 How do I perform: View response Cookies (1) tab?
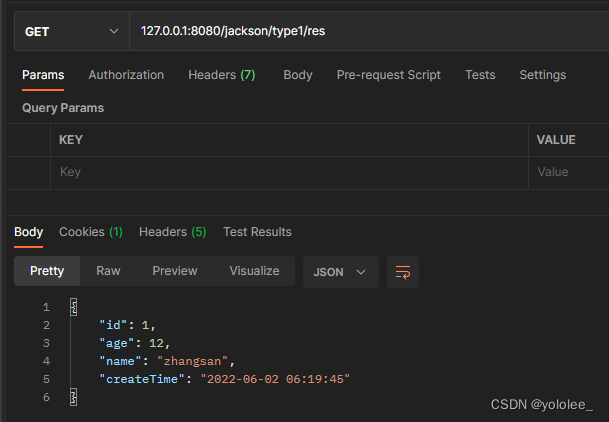point(90,232)
